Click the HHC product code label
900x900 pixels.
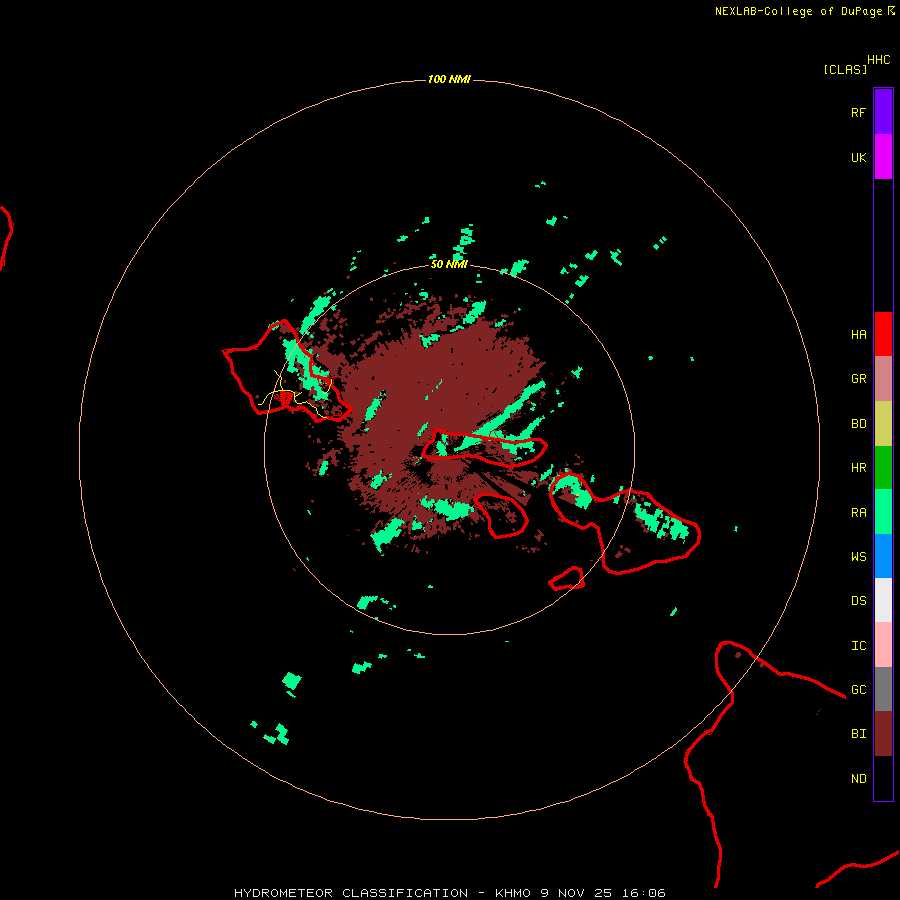coord(878,60)
